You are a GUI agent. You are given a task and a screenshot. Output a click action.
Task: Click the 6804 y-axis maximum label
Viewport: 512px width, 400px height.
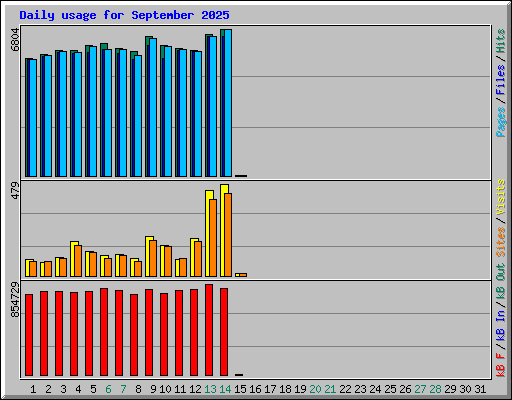(x=15, y=40)
